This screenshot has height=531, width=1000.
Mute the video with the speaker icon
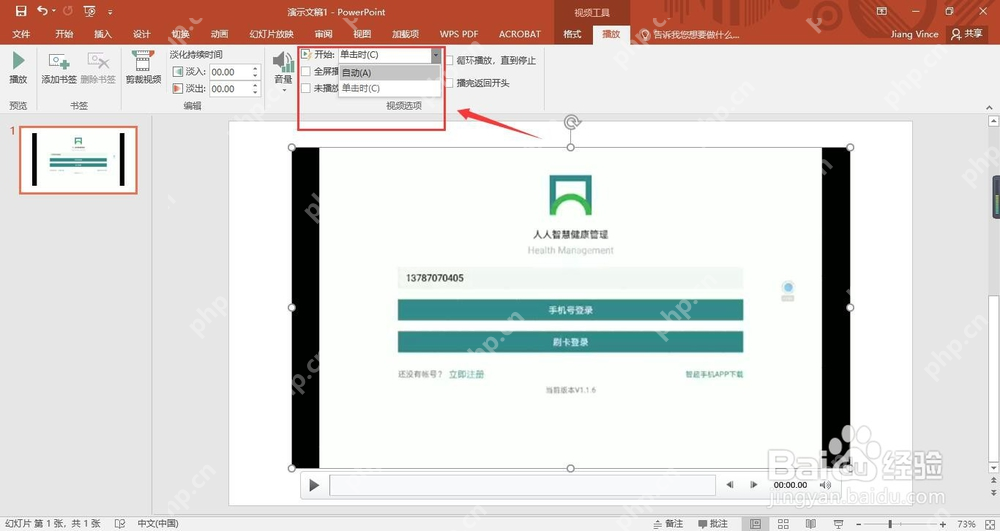coord(830,485)
